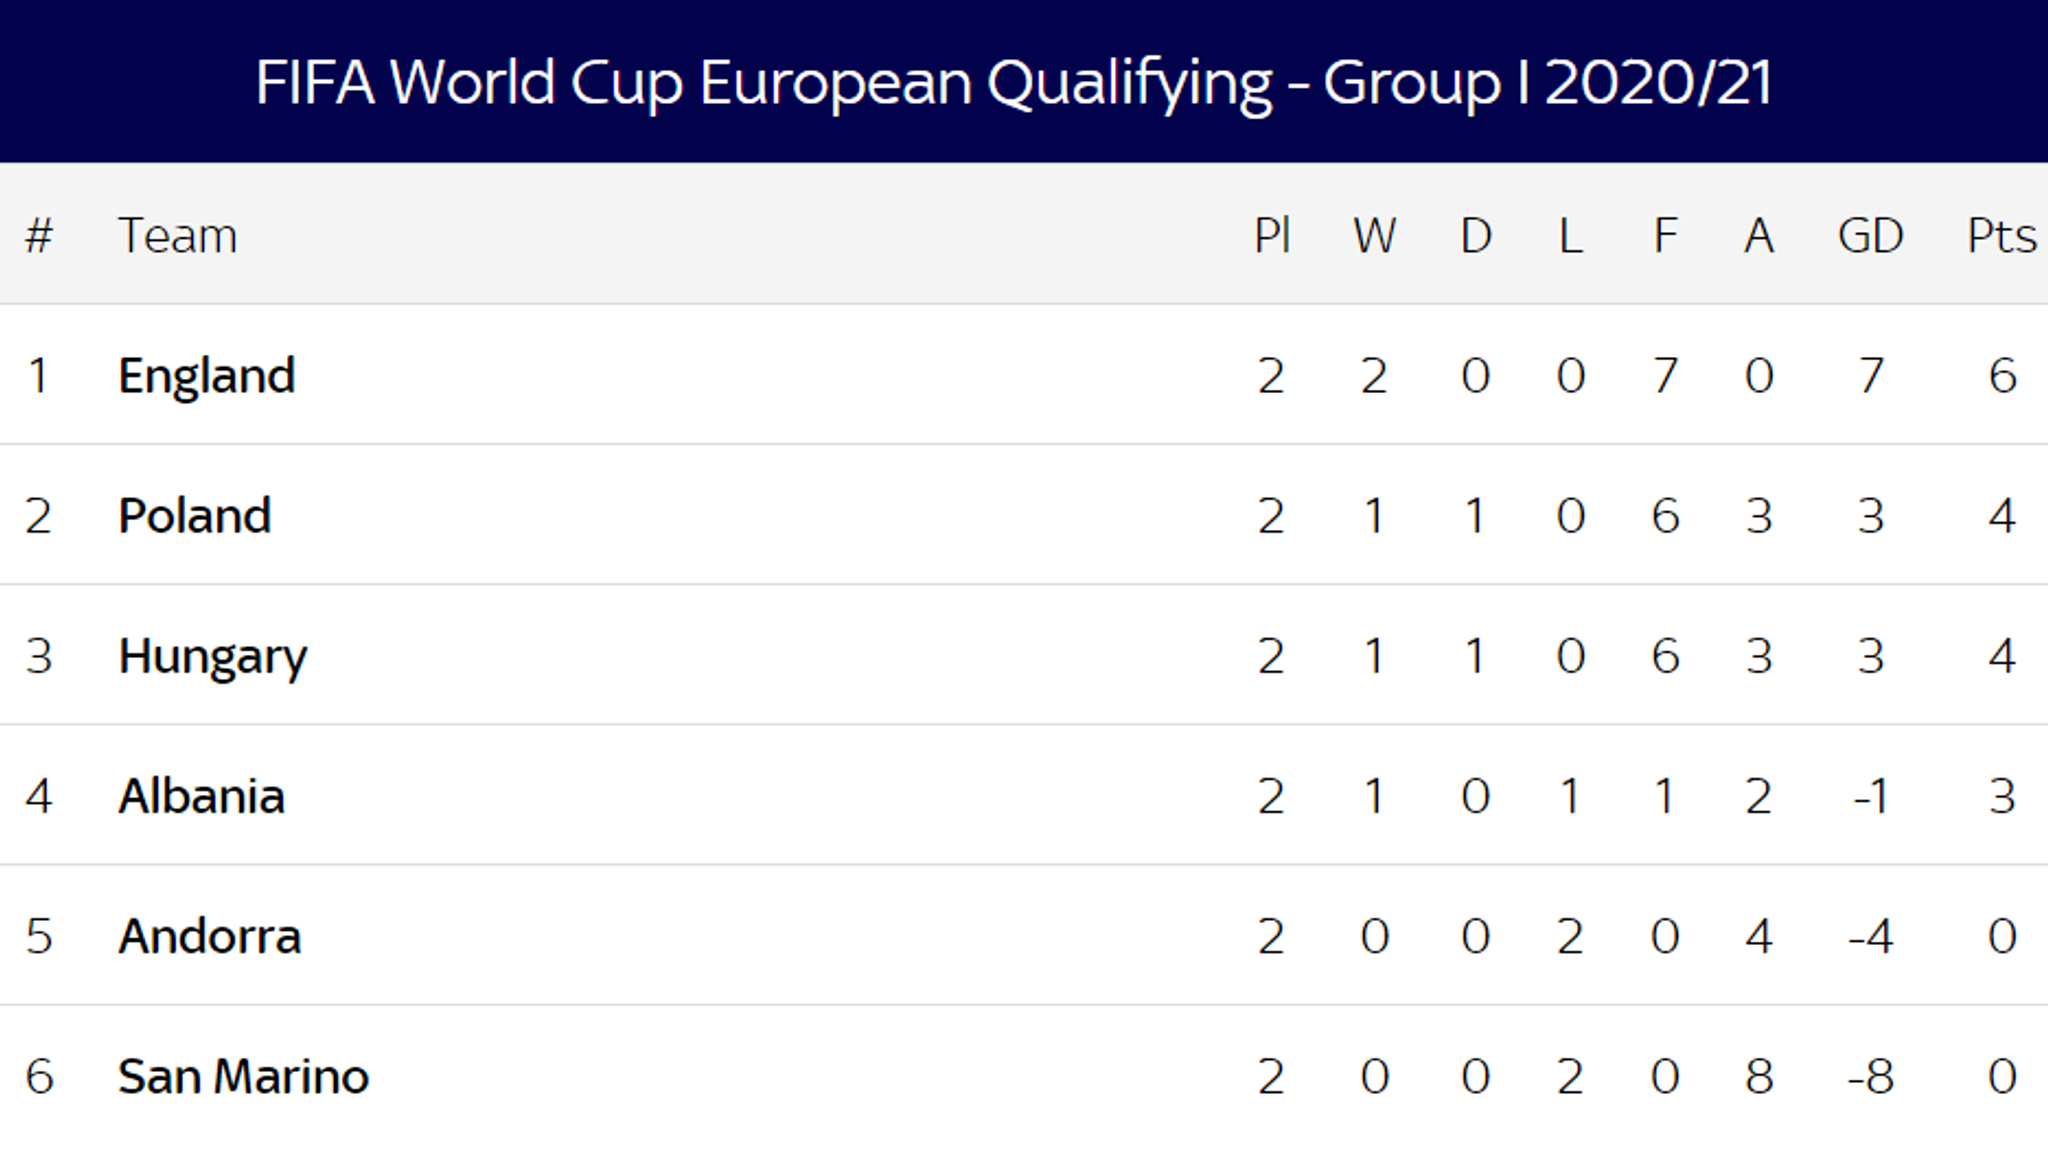
Task: Click the England team name
Action: point(206,377)
